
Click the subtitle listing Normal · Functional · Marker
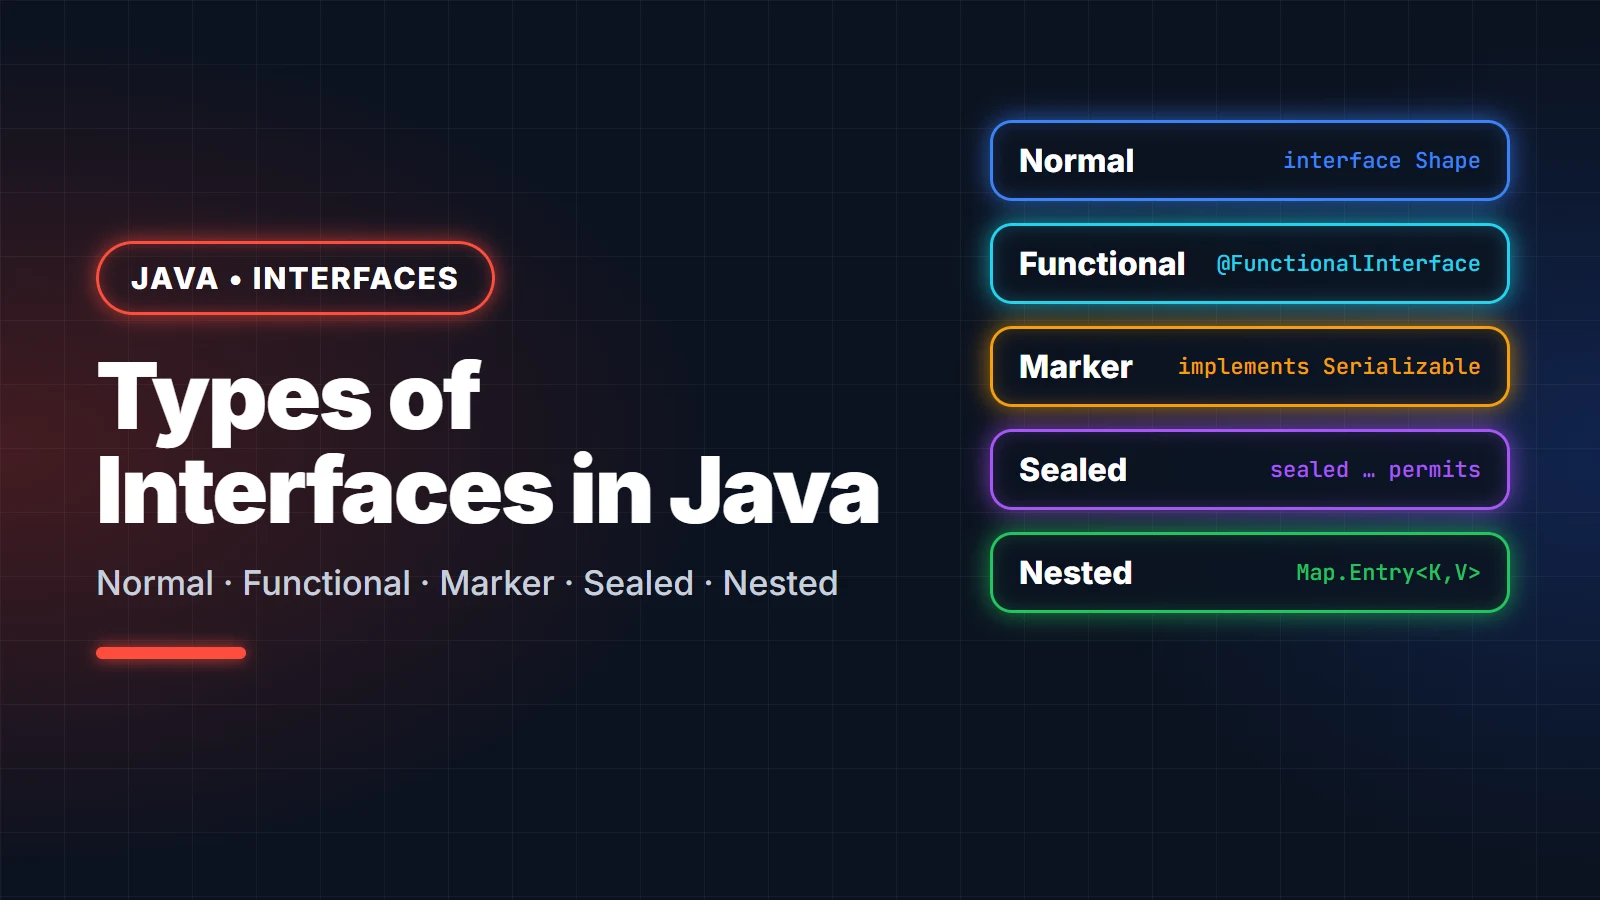tap(467, 583)
